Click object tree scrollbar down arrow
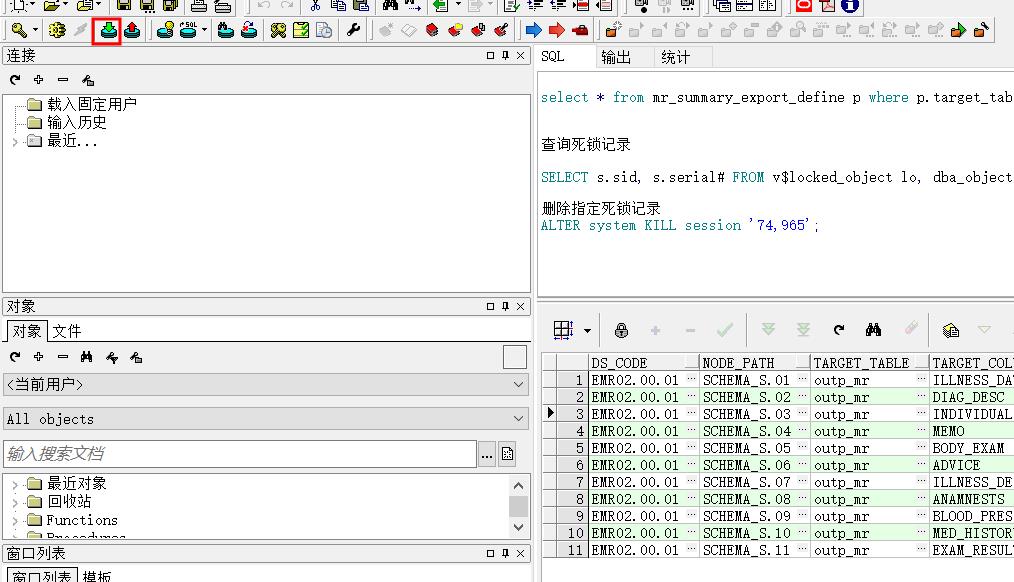Screen dimensions: 1014x582 click(518, 527)
